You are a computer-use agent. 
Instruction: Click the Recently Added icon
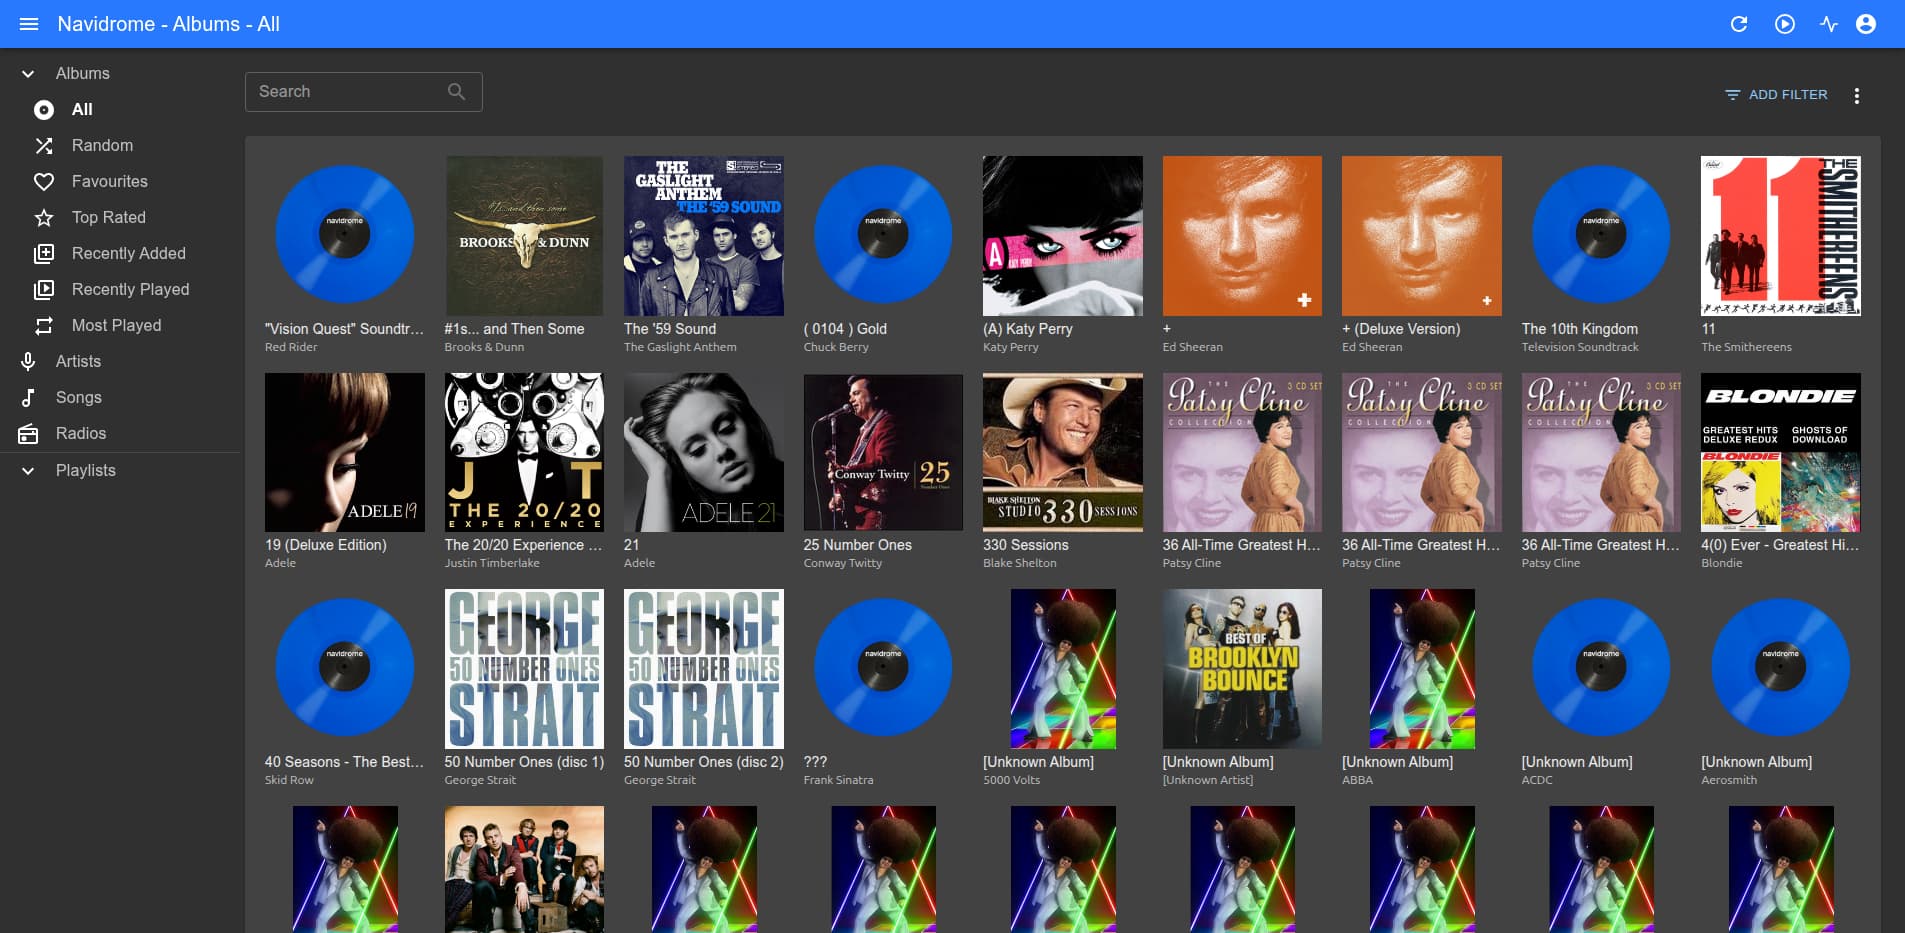[44, 254]
